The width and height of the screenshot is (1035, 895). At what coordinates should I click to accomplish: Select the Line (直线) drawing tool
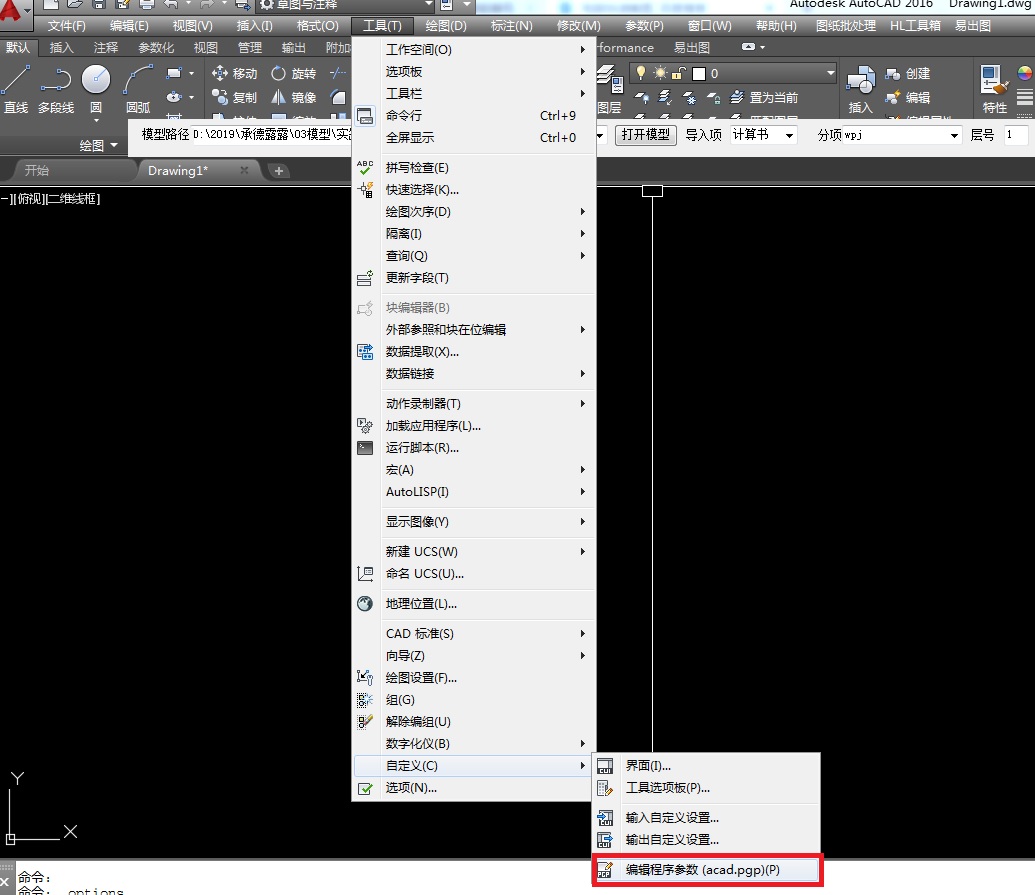(16, 89)
